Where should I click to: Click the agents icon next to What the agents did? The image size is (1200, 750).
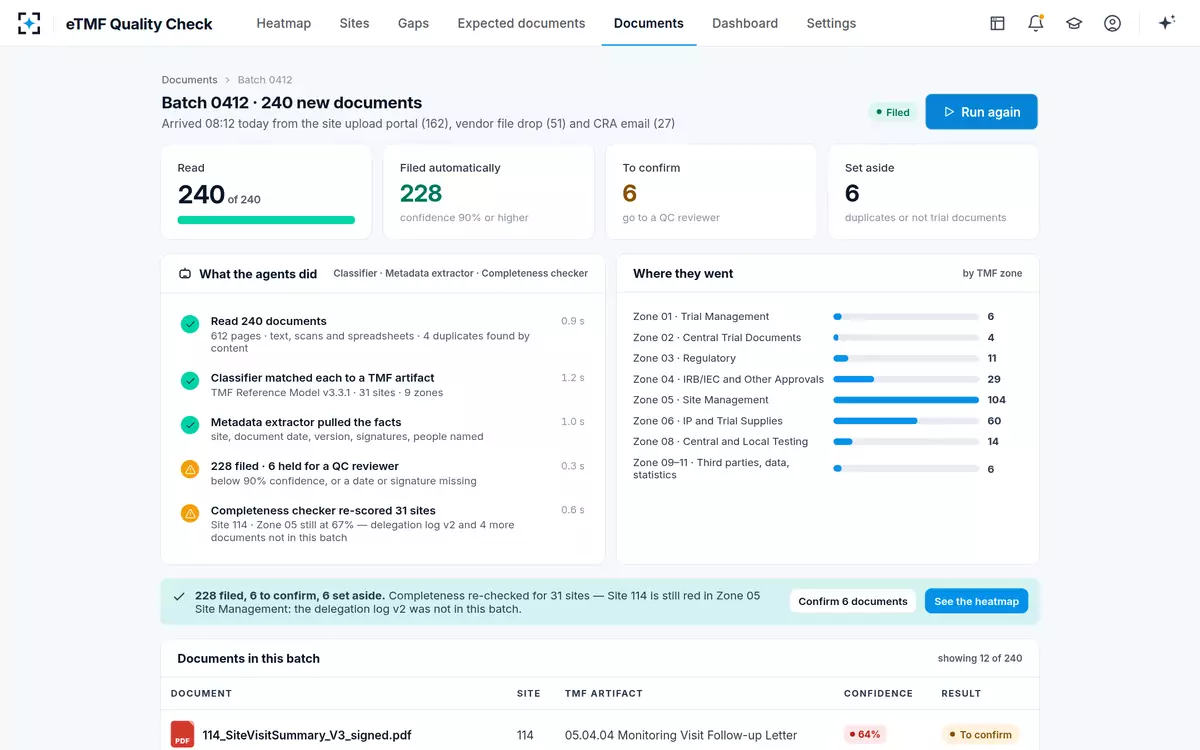(185, 273)
